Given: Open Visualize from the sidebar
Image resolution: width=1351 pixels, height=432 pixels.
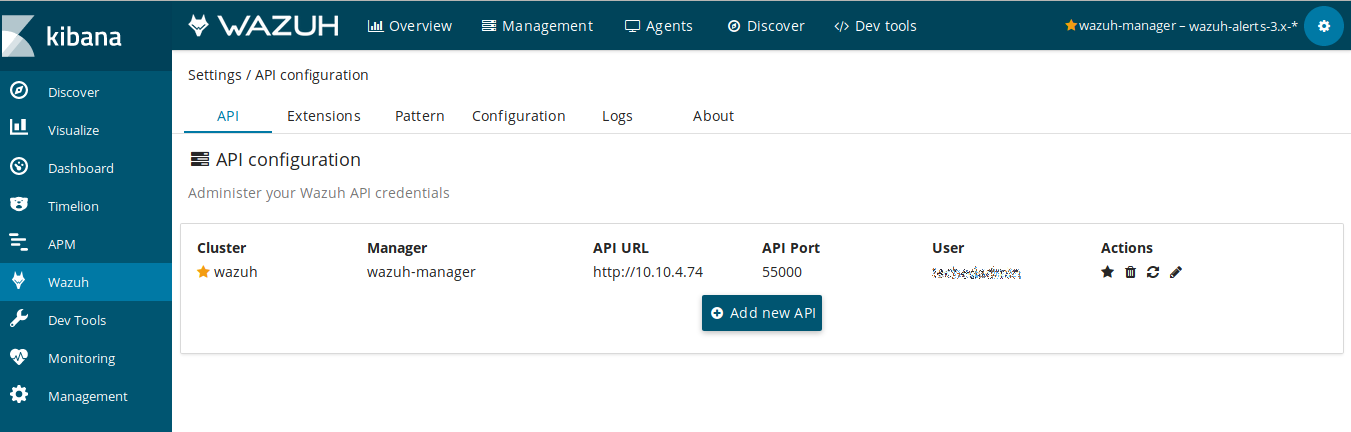Looking at the screenshot, I should point(73,130).
